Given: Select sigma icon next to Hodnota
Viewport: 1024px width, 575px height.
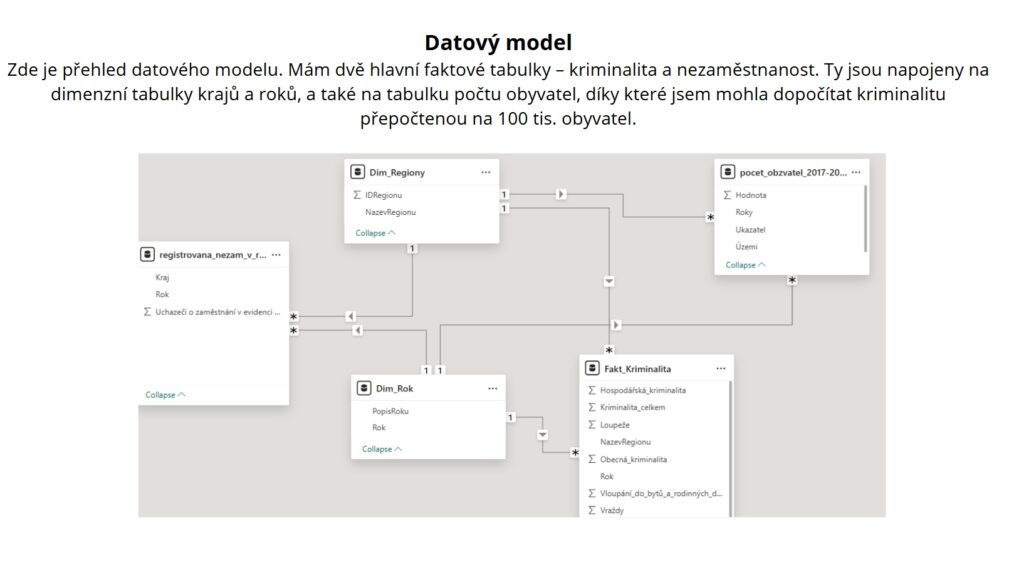Looking at the screenshot, I should (727, 195).
